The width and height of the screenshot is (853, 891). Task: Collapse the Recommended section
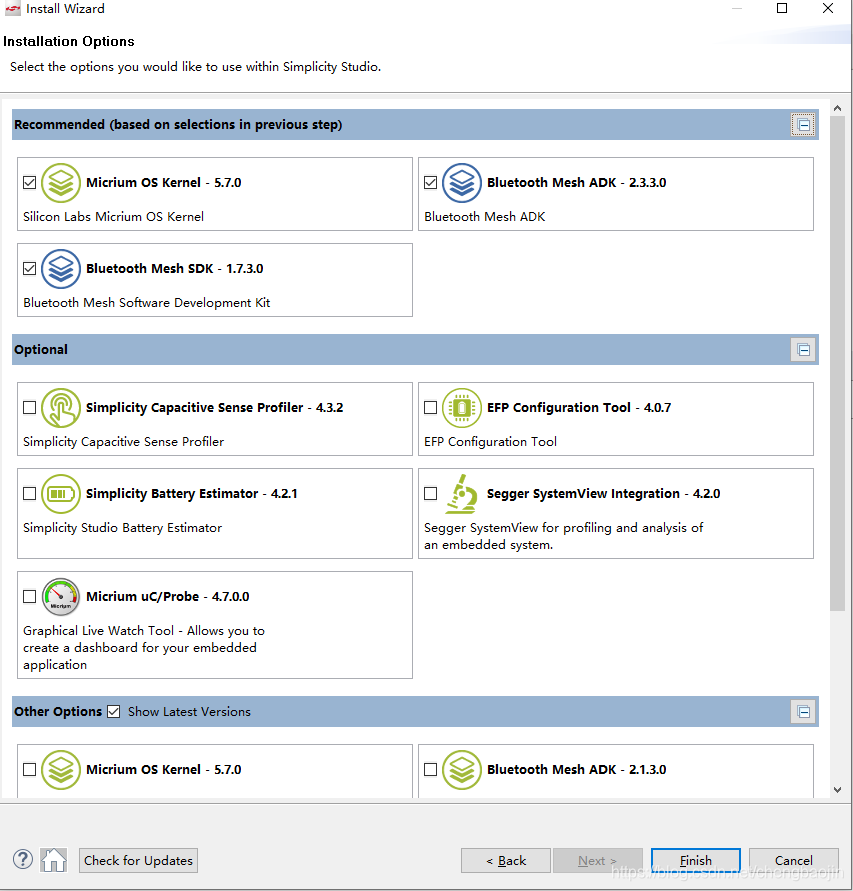click(x=804, y=125)
